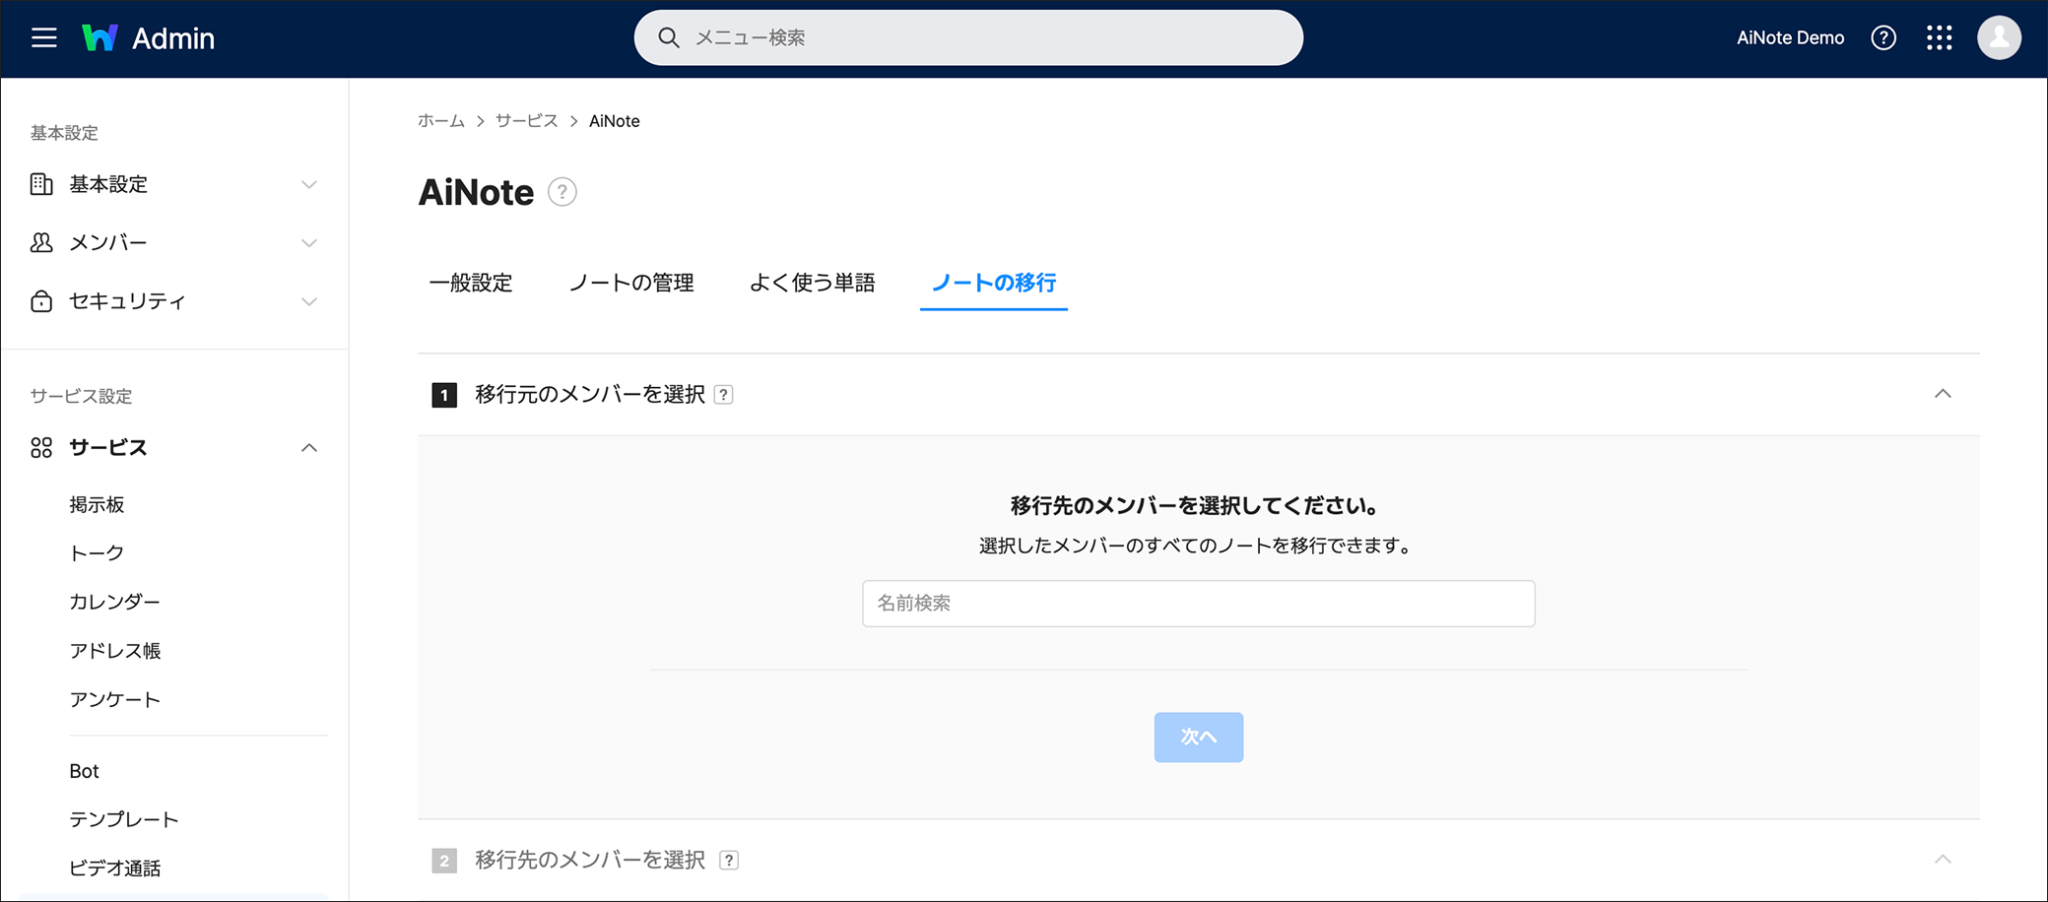Click the サービス grid icon in the sidebar
The image size is (2048, 902).
(40, 448)
